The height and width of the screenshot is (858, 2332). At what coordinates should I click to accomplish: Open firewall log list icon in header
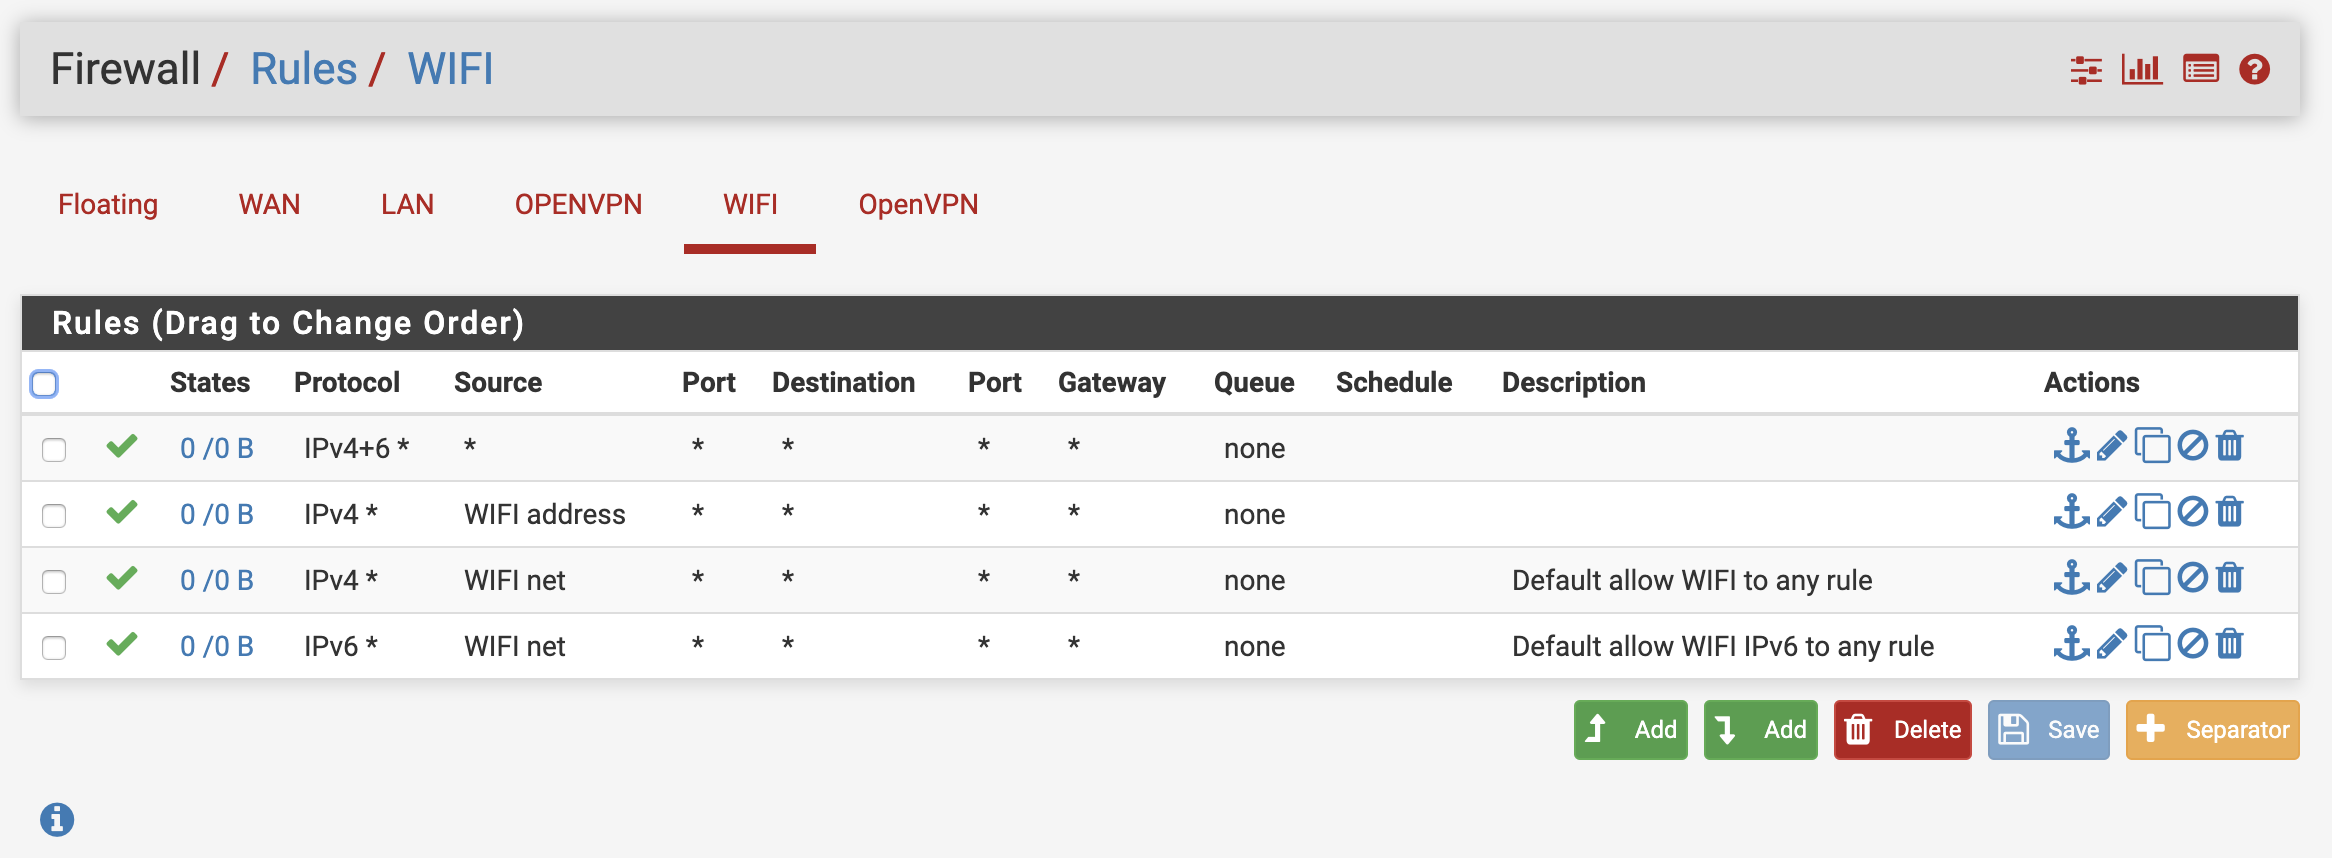point(2200,70)
